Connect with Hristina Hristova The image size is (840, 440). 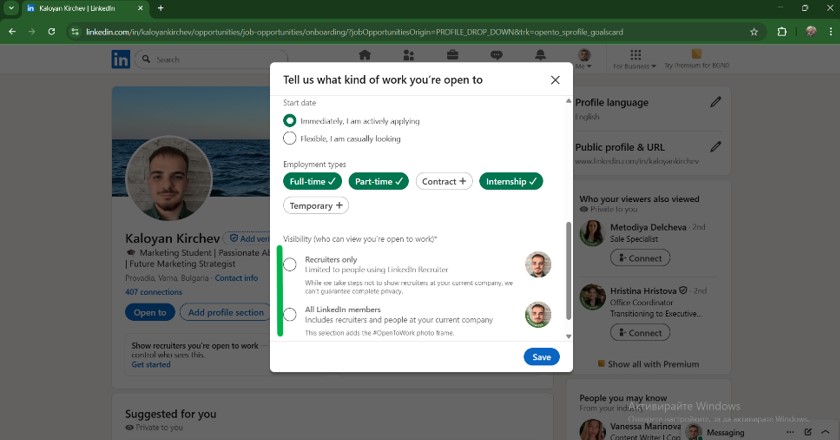click(640, 332)
